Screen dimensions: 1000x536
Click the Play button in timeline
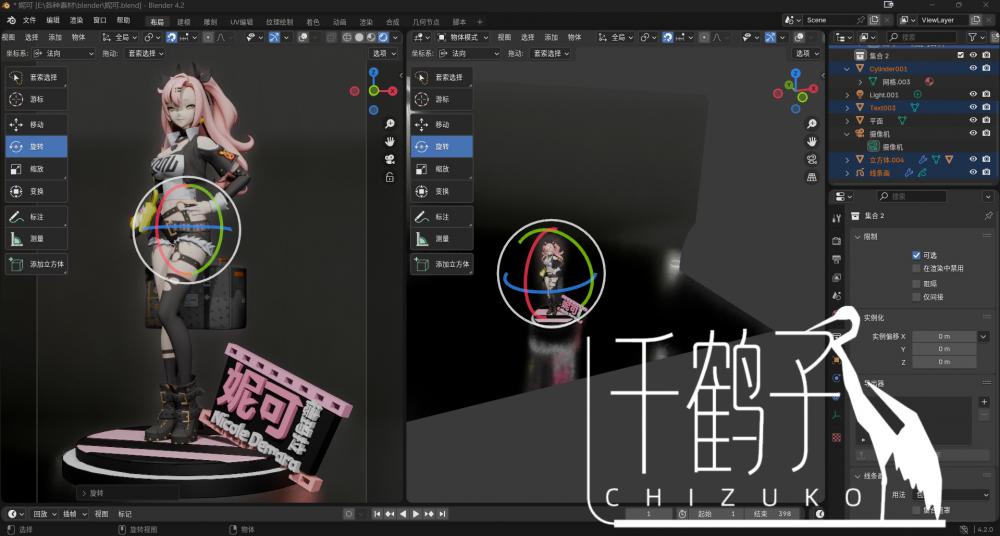click(x=416, y=514)
